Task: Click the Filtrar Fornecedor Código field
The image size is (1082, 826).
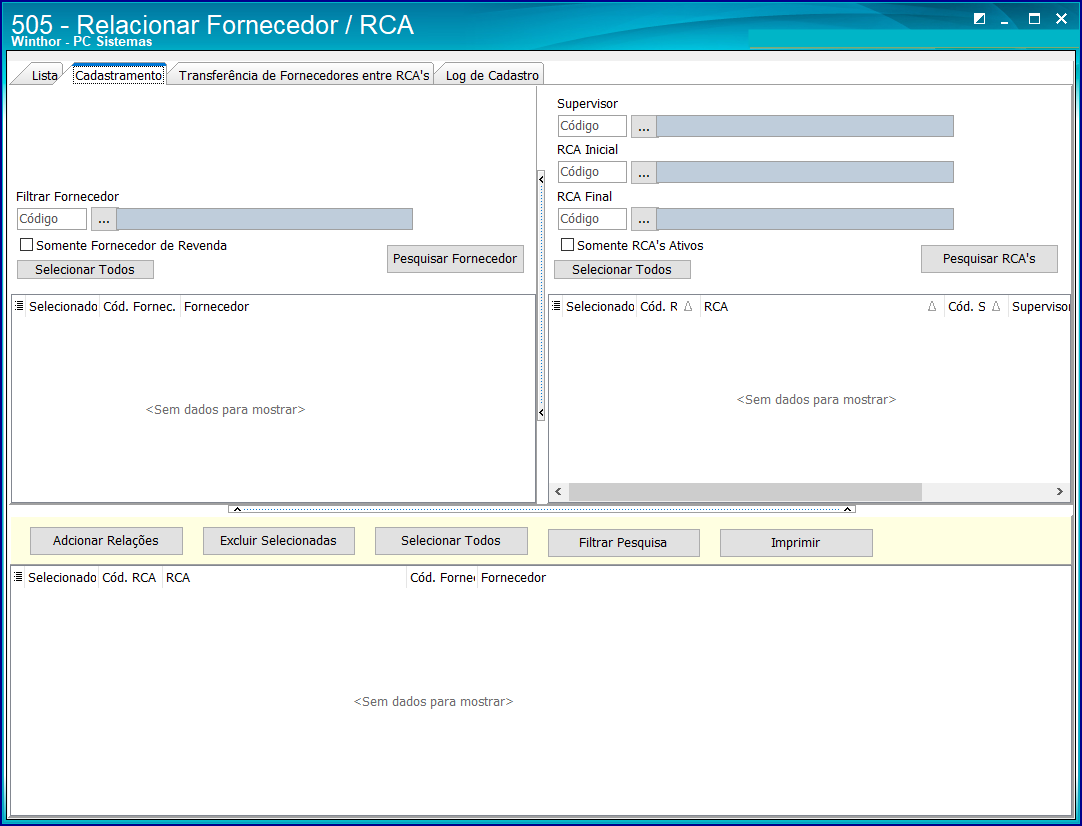Action: 52,219
